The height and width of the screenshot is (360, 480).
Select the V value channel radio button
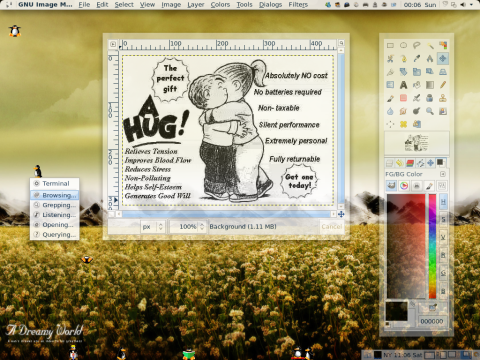(x=443, y=237)
